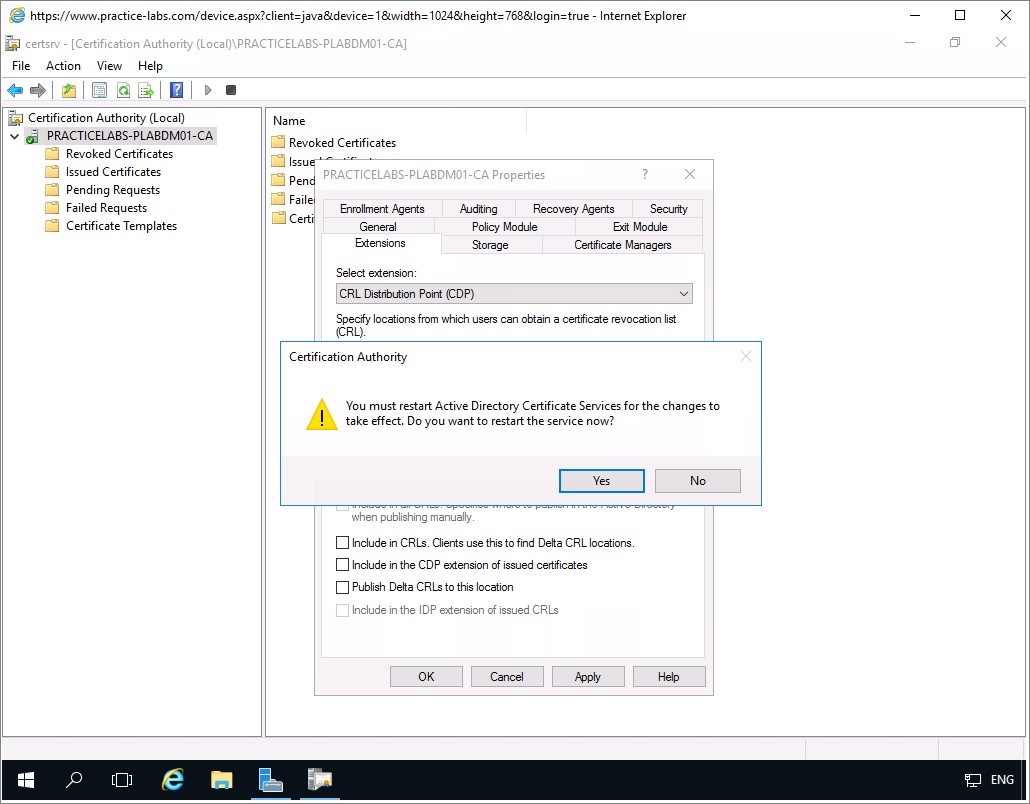Open the Help menu
The width and height of the screenshot is (1030, 804).
(x=150, y=66)
